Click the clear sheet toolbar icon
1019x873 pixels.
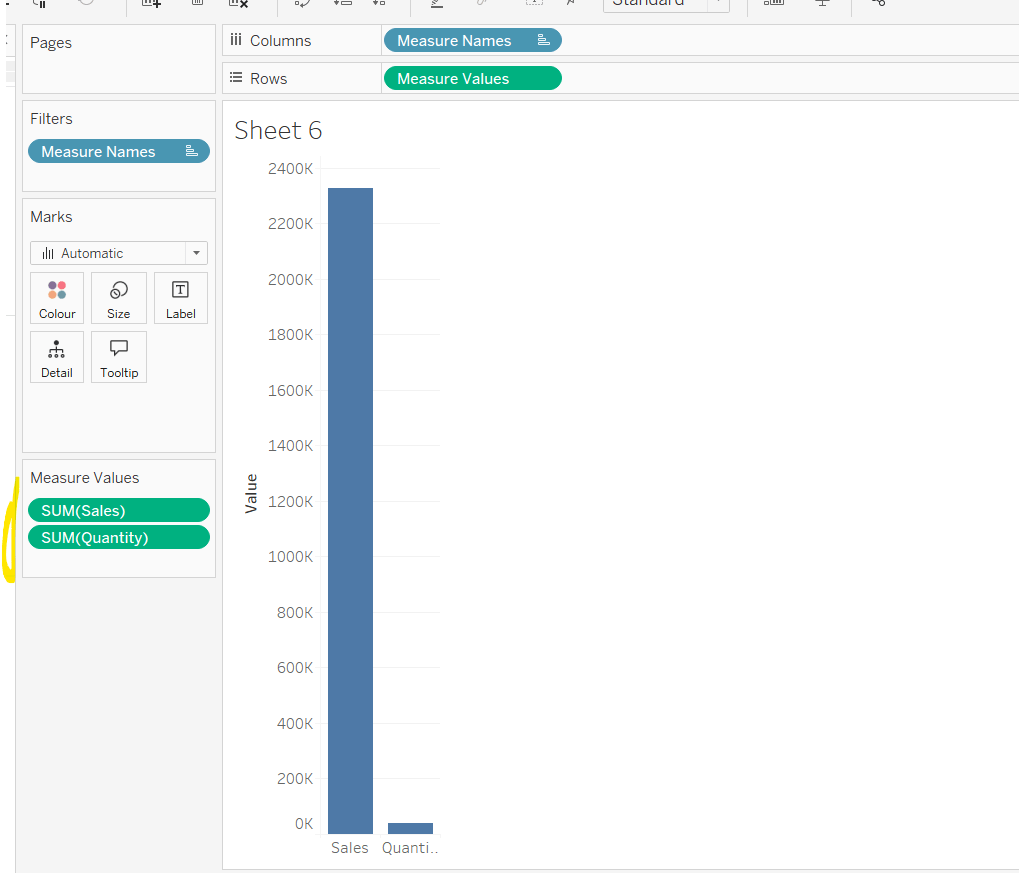pyautogui.click(x=238, y=3)
